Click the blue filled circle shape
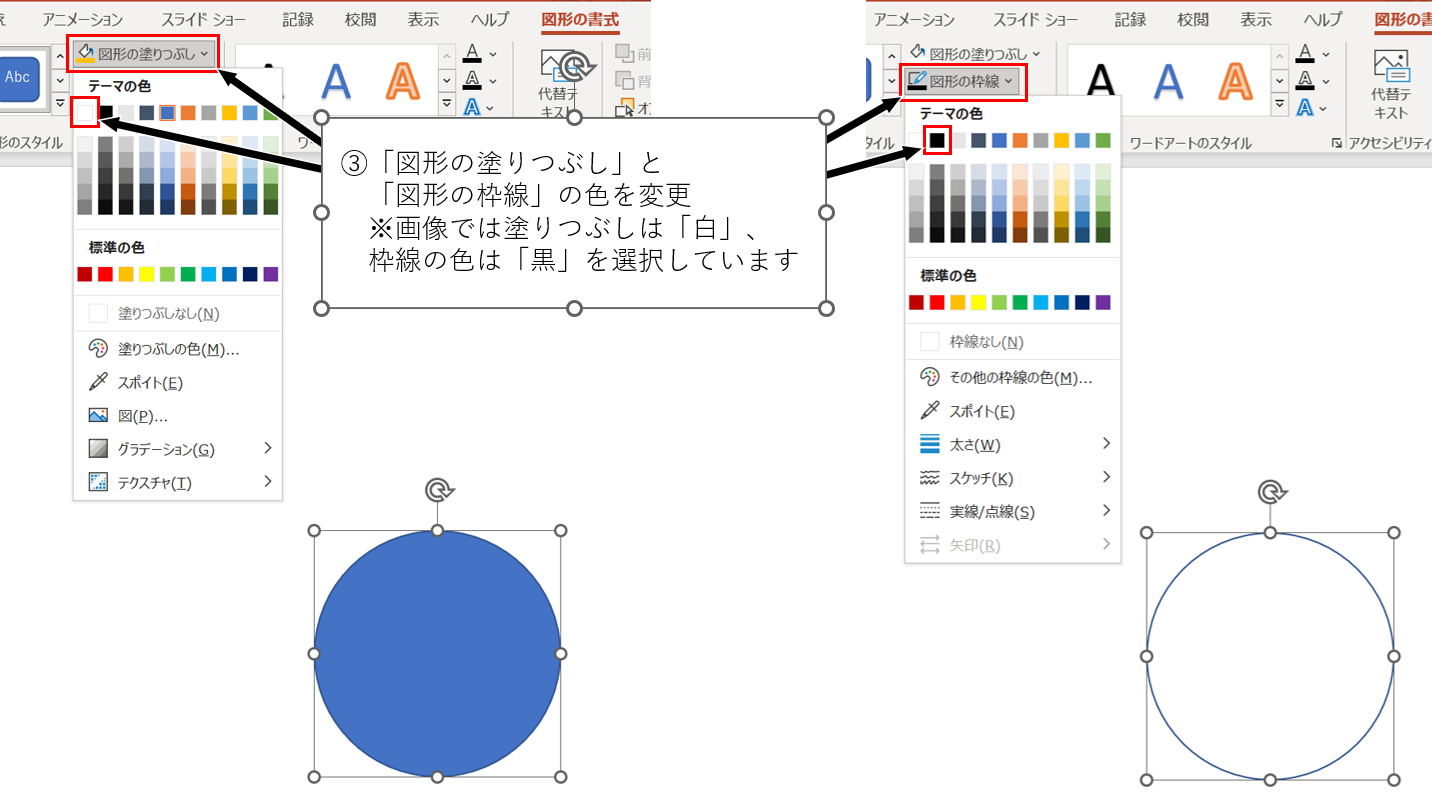Viewport: 1432px width, 807px height. 437,653
